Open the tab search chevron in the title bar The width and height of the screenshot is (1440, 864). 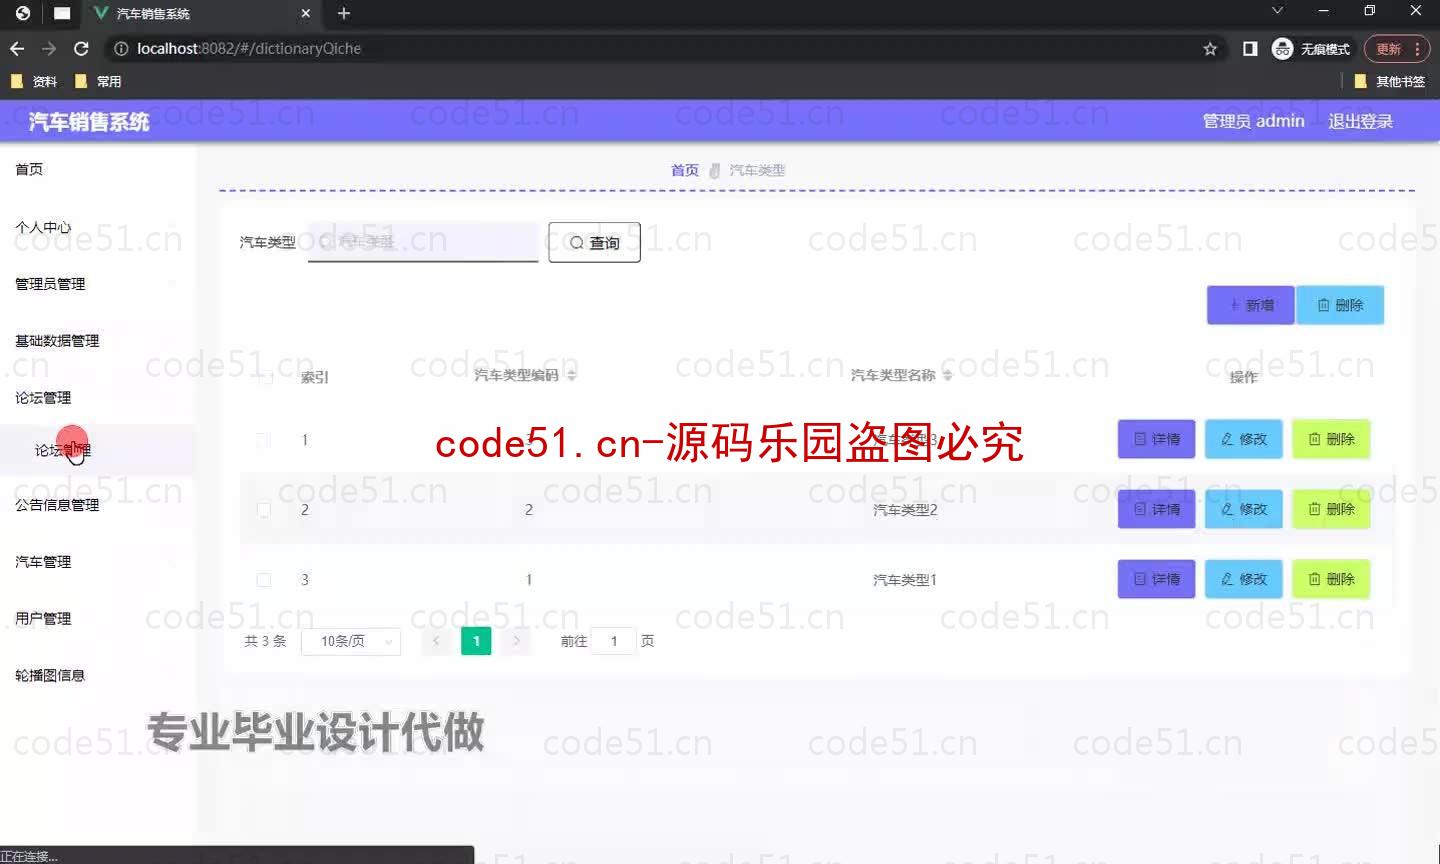(1277, 10)
